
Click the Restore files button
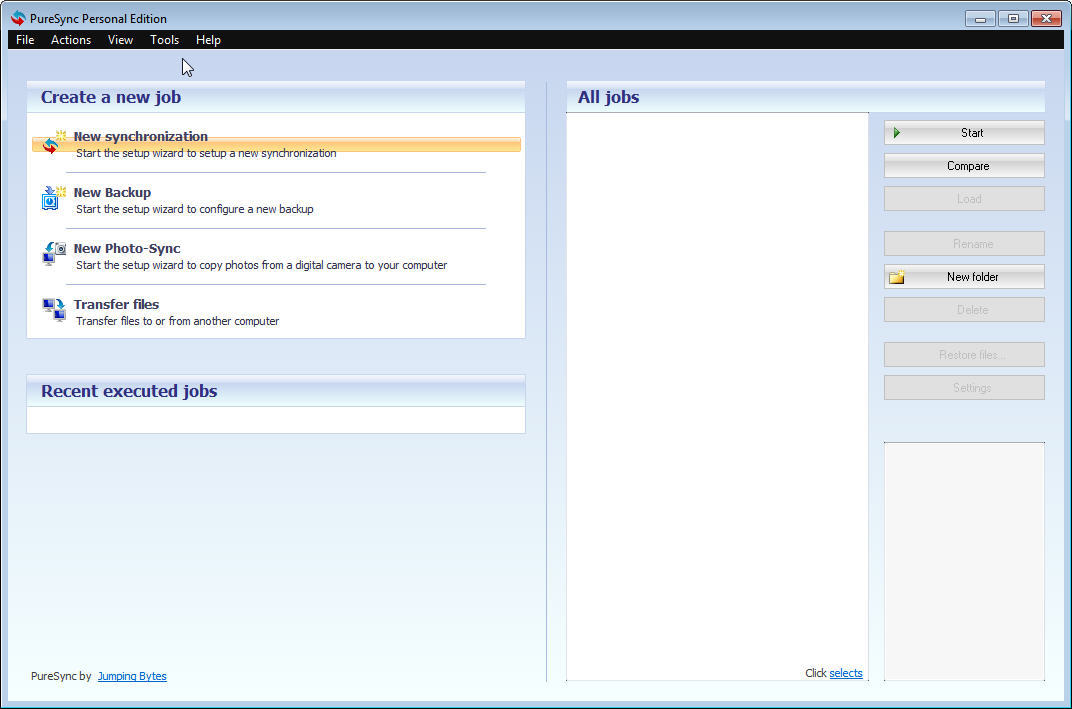click(964, 354)
